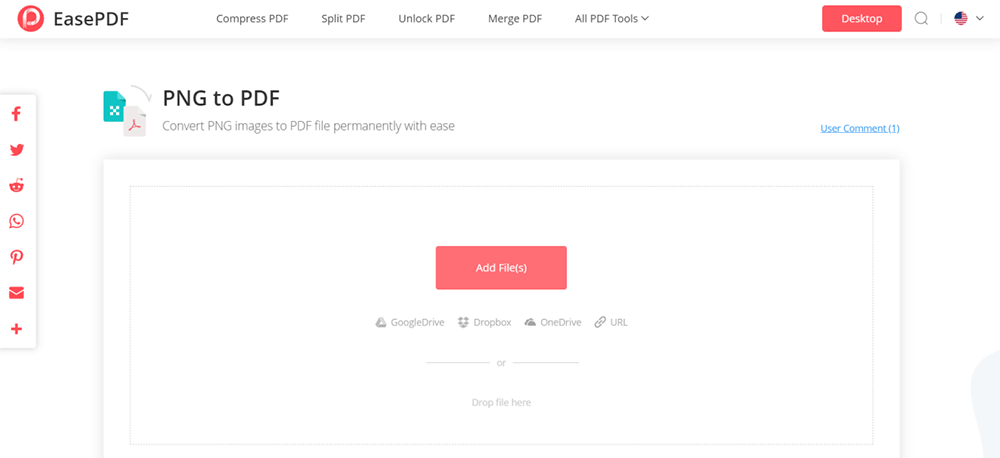Screen dimensions: 1000x458
Task: Click the search magnifier icon
Action: pos(921,18)
